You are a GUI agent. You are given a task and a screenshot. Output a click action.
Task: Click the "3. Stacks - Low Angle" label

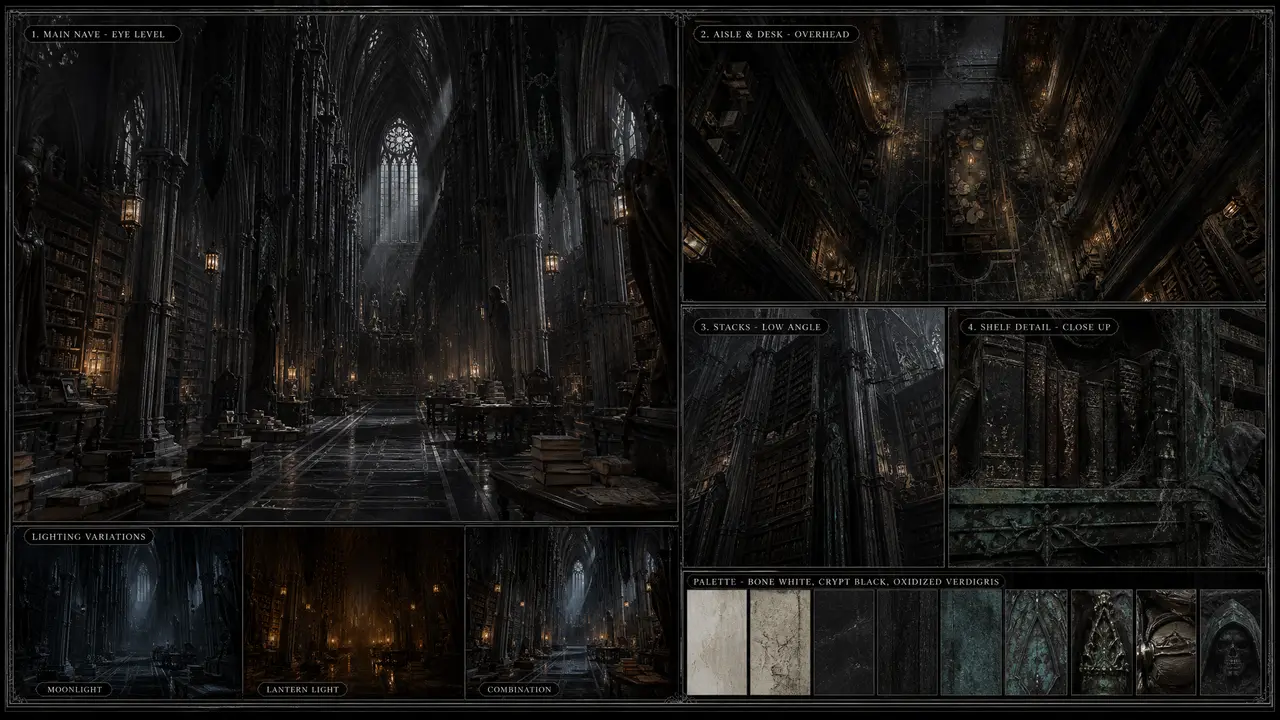click(x=761, y=327)
